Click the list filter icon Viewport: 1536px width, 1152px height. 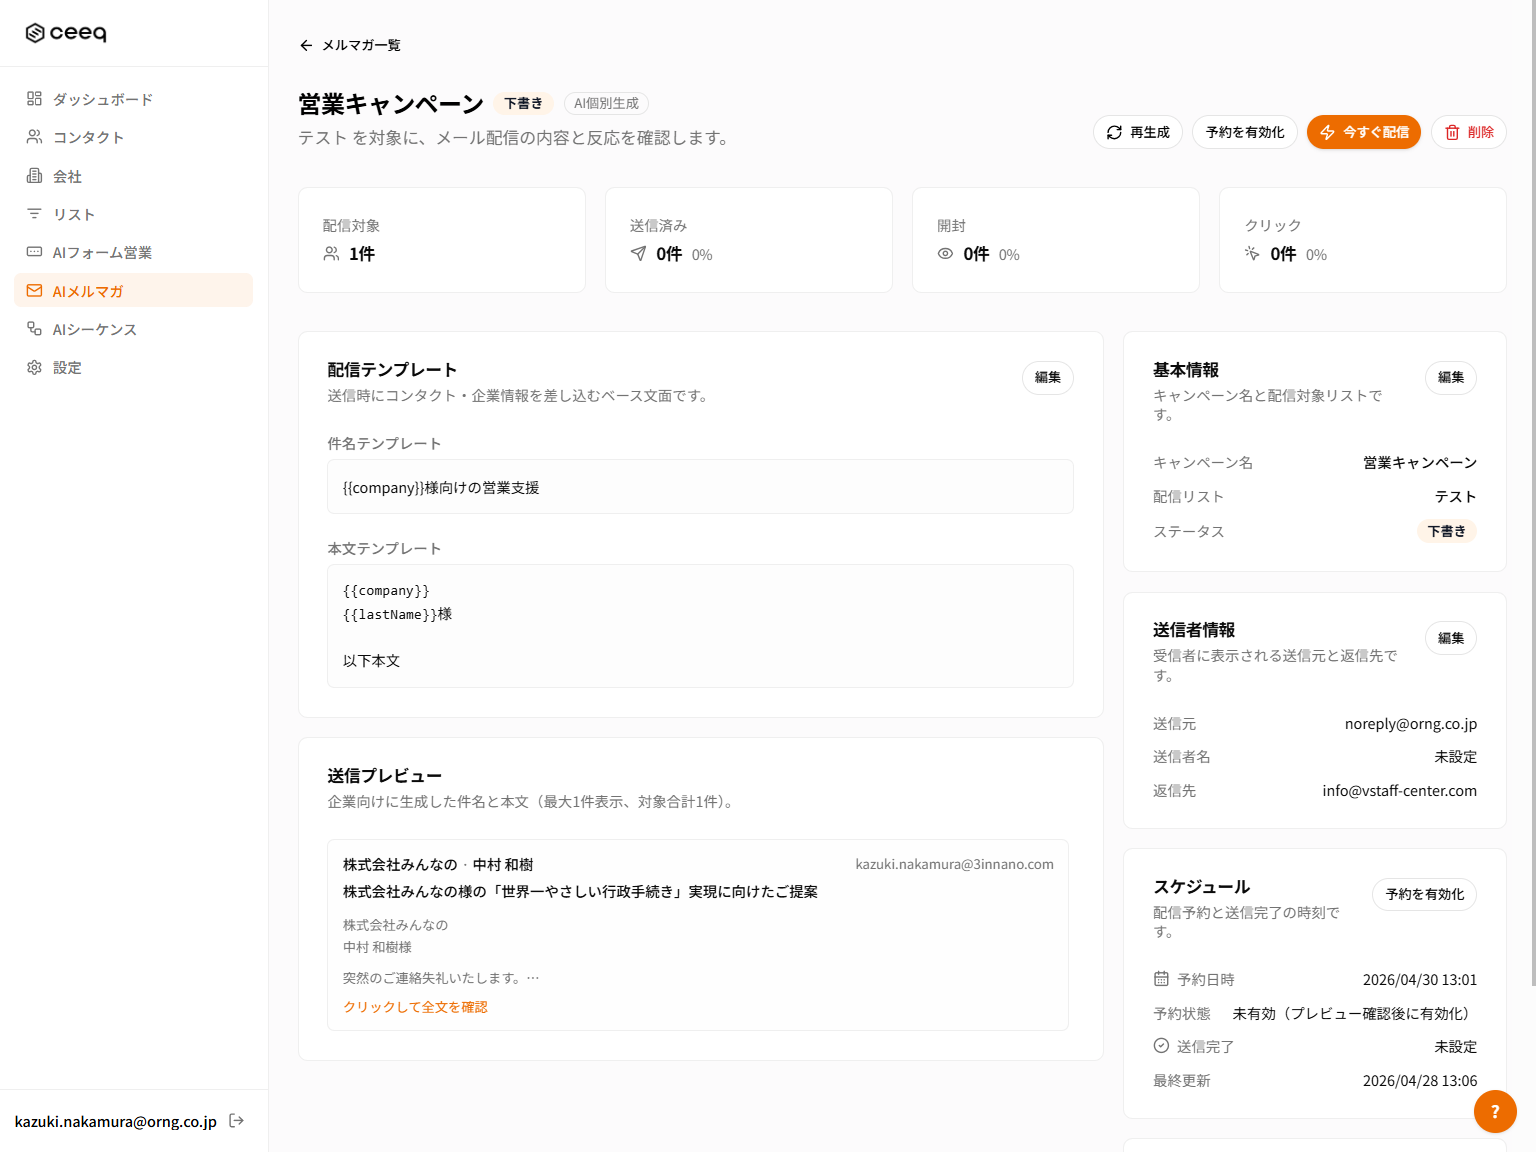point(34,214)
